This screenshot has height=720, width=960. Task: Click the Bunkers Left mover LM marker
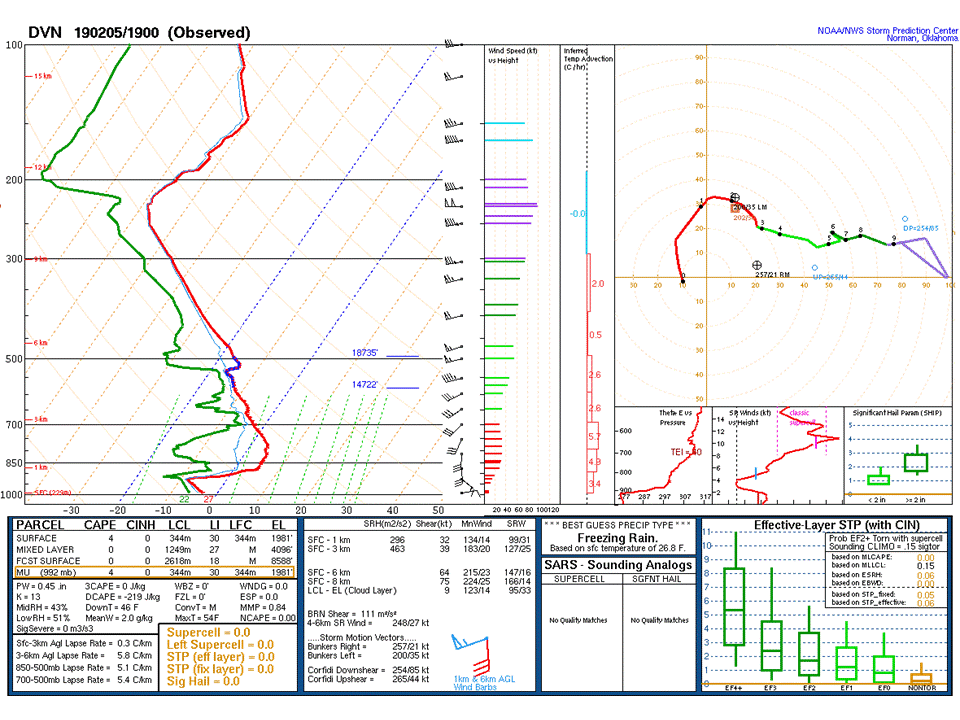point(735,198)
